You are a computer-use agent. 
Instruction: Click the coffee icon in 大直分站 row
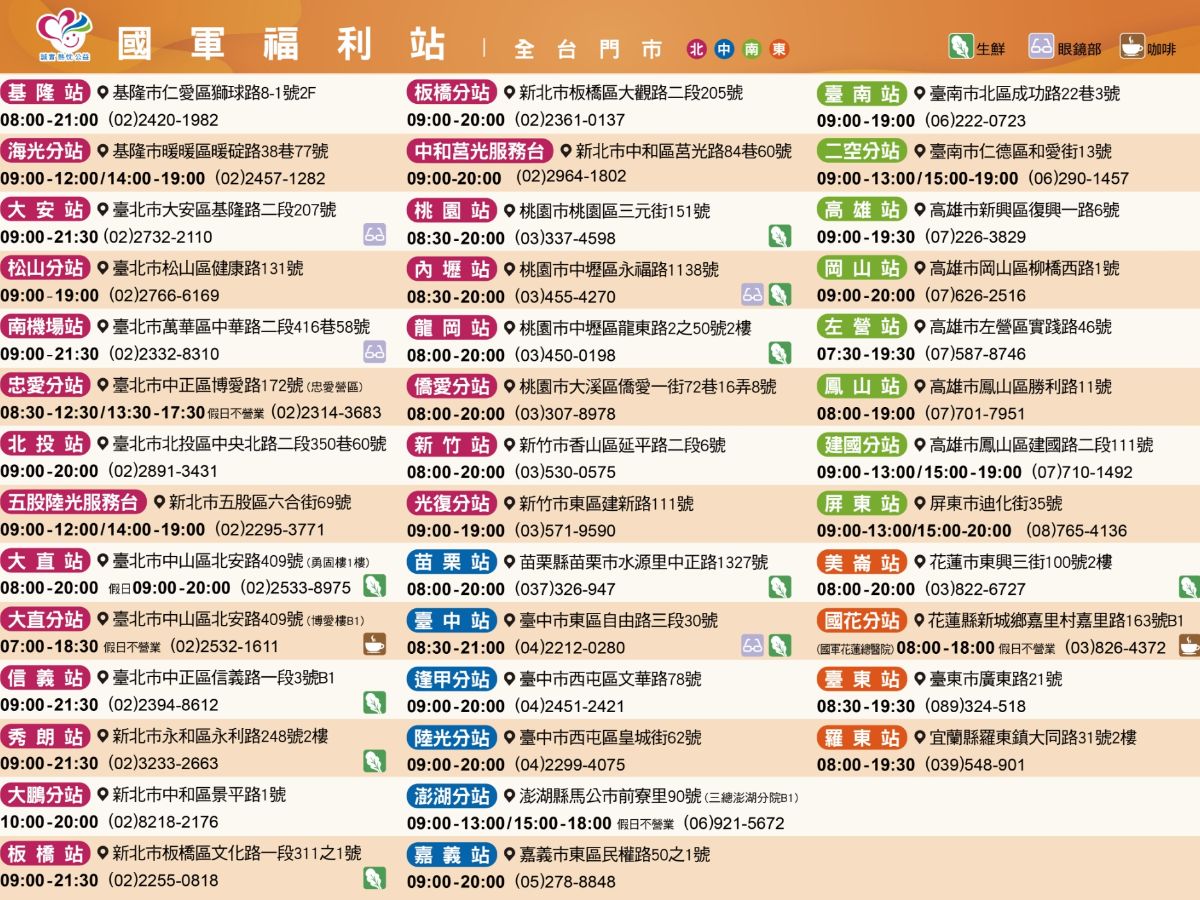coord(374,644)
